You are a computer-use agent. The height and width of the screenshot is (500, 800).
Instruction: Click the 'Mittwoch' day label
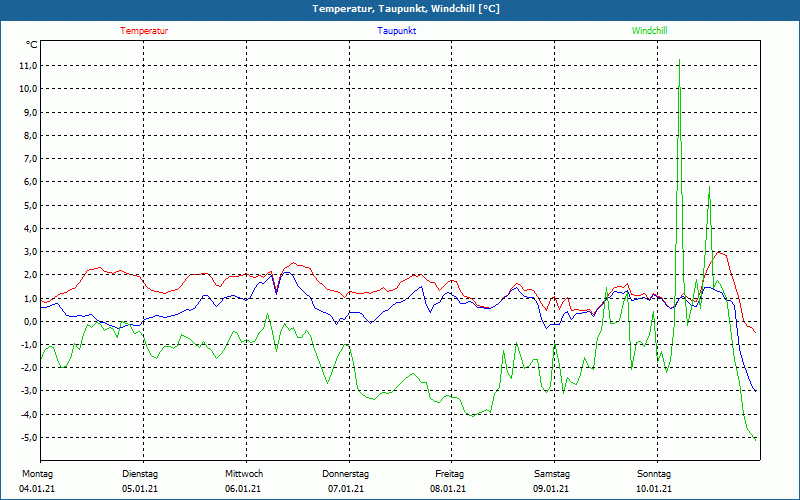coord(244,474)
